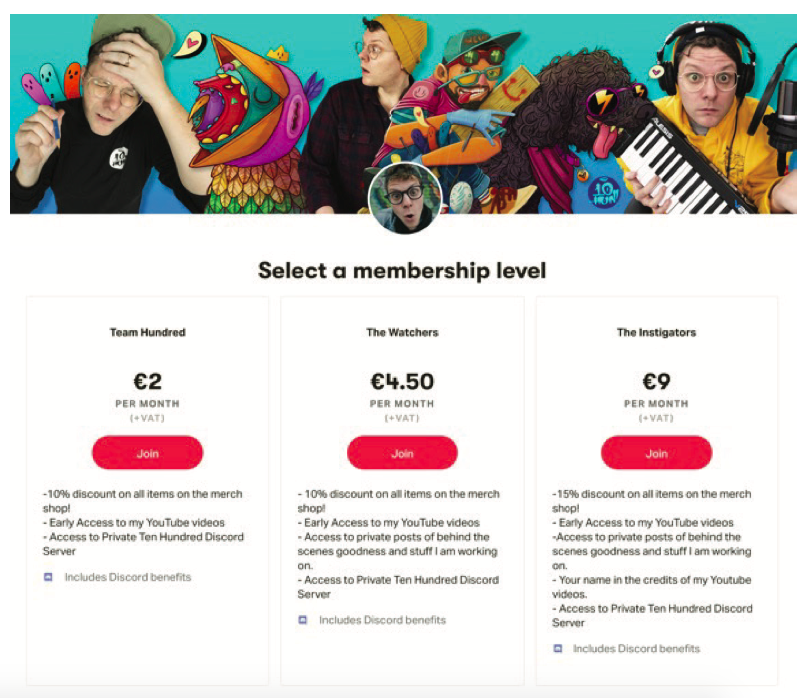Image resolution: width=798 pixels, height=698 pixels.
Task: Open Discord benefits for Team Hundred
Action: (127, 577)
